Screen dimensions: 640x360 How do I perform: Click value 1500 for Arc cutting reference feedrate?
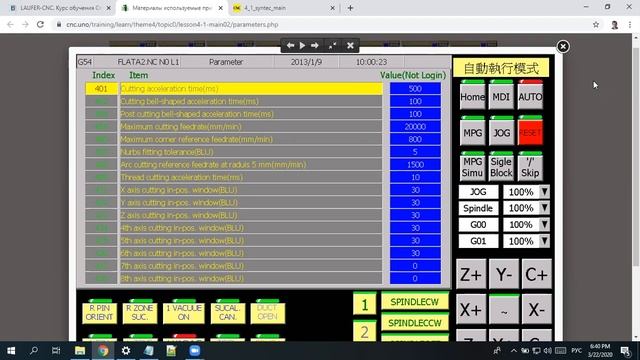(415, 164)
